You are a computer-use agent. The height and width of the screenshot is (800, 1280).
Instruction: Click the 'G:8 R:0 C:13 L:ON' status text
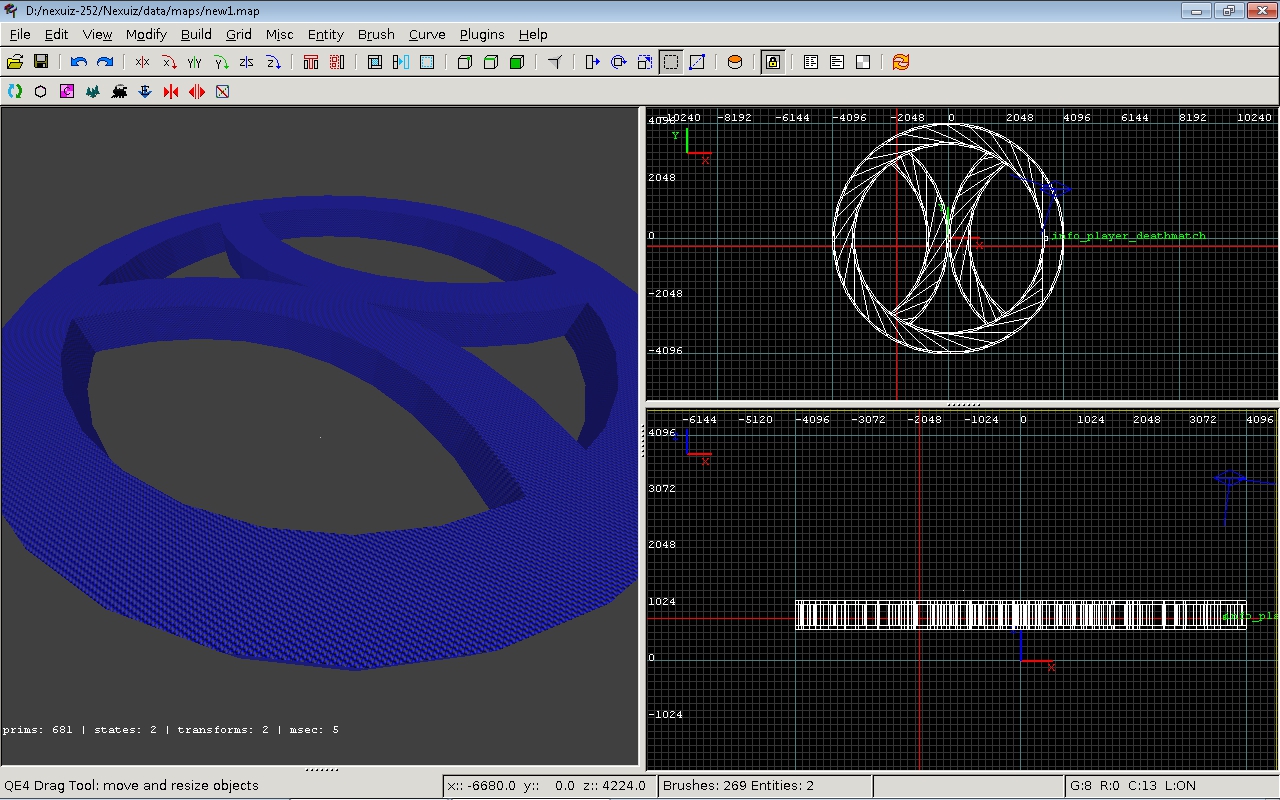1133,785
